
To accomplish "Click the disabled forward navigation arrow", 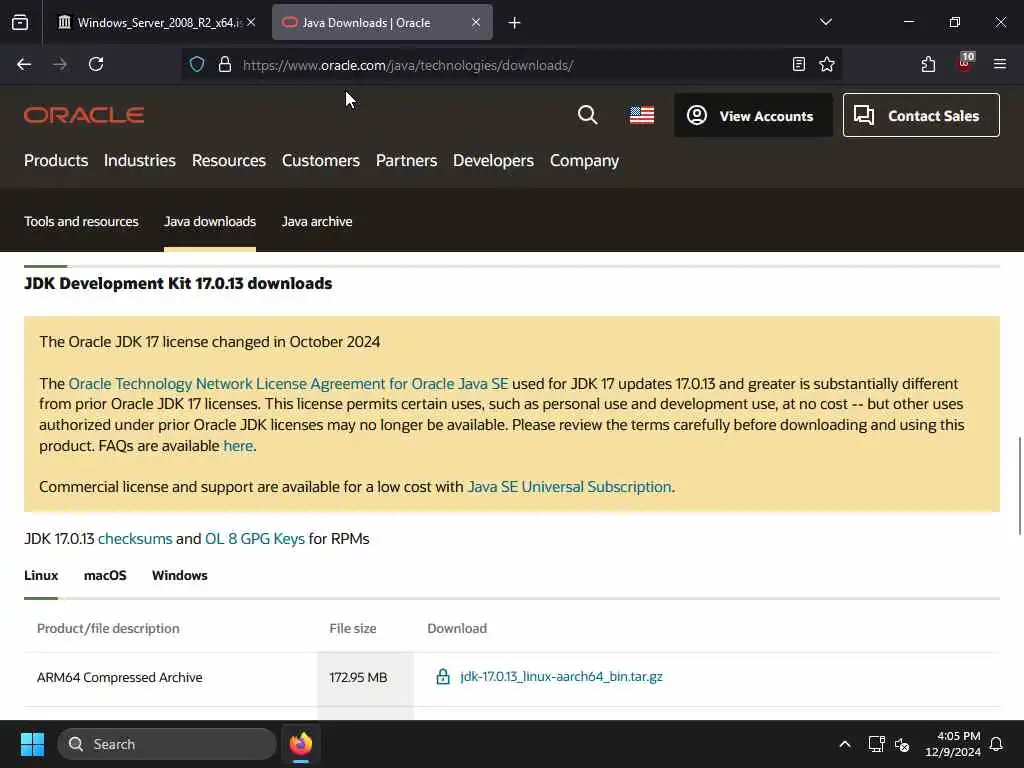I will (60, 64).
